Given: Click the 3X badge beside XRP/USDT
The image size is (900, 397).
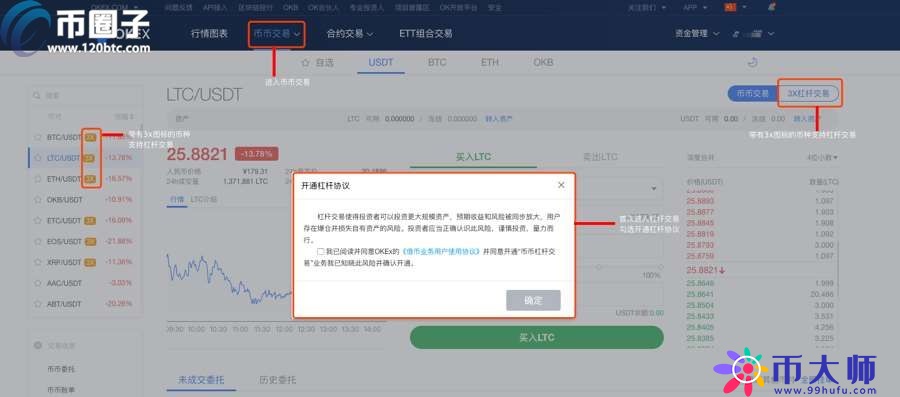Looking at the screenshot, I should click(90, 262).
